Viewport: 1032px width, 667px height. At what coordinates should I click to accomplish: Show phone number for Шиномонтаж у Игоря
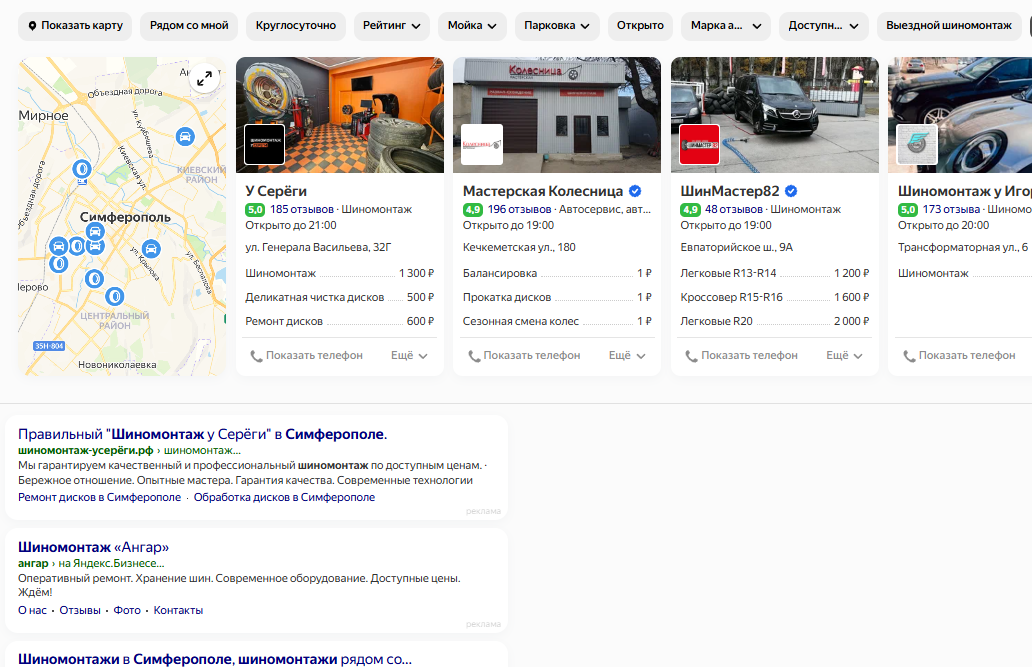pyautogui.click(x=959, y=356)
